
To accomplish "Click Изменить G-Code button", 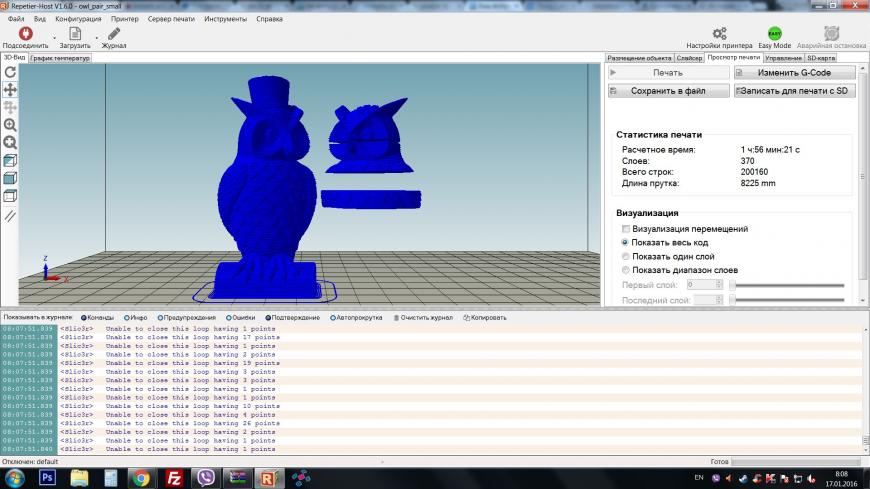I will click(x=795, y=73).
